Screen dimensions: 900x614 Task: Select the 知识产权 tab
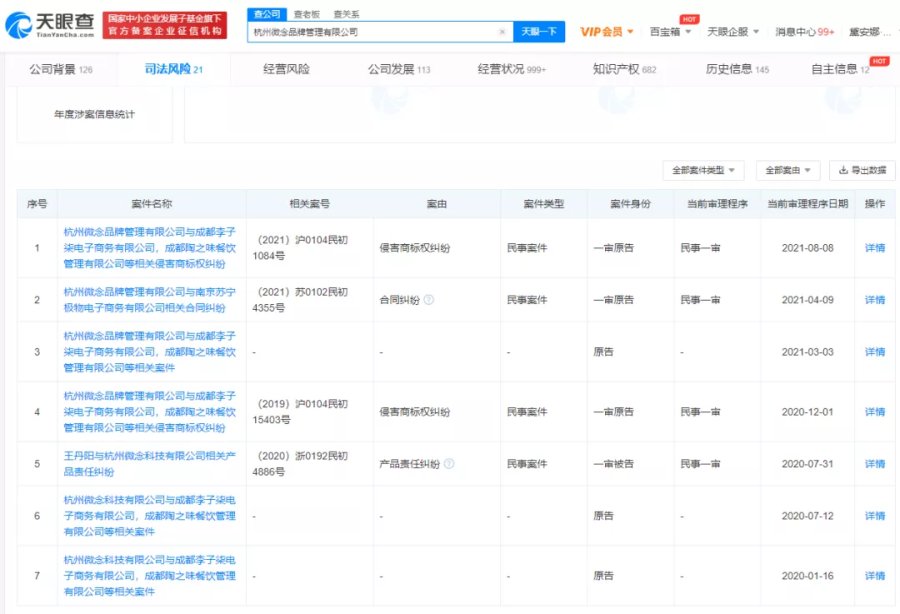coord(624,69)
